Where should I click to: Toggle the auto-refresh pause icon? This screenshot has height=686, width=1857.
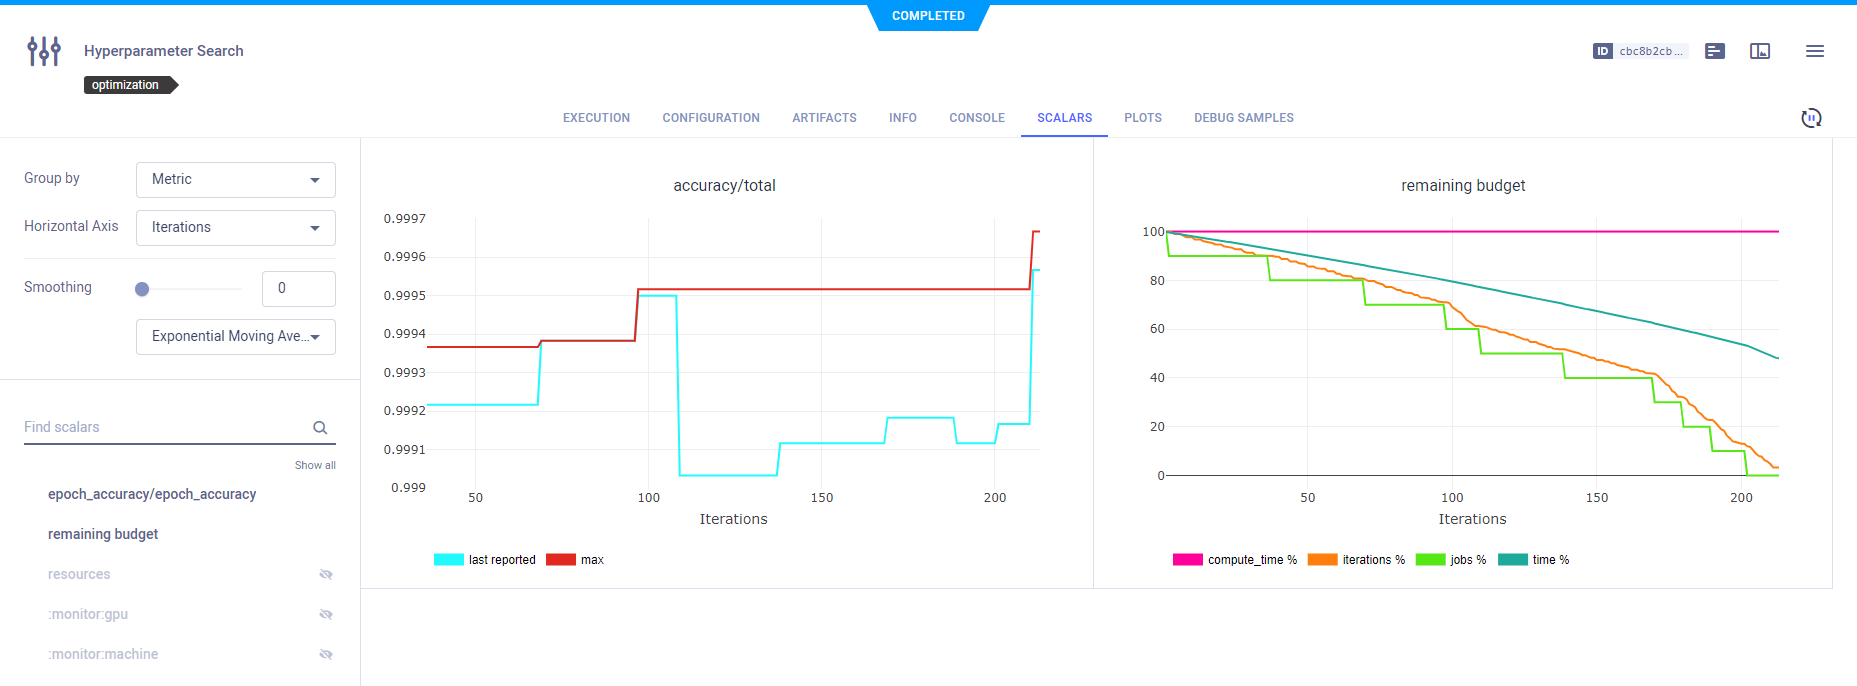(x=1811, y=118)
